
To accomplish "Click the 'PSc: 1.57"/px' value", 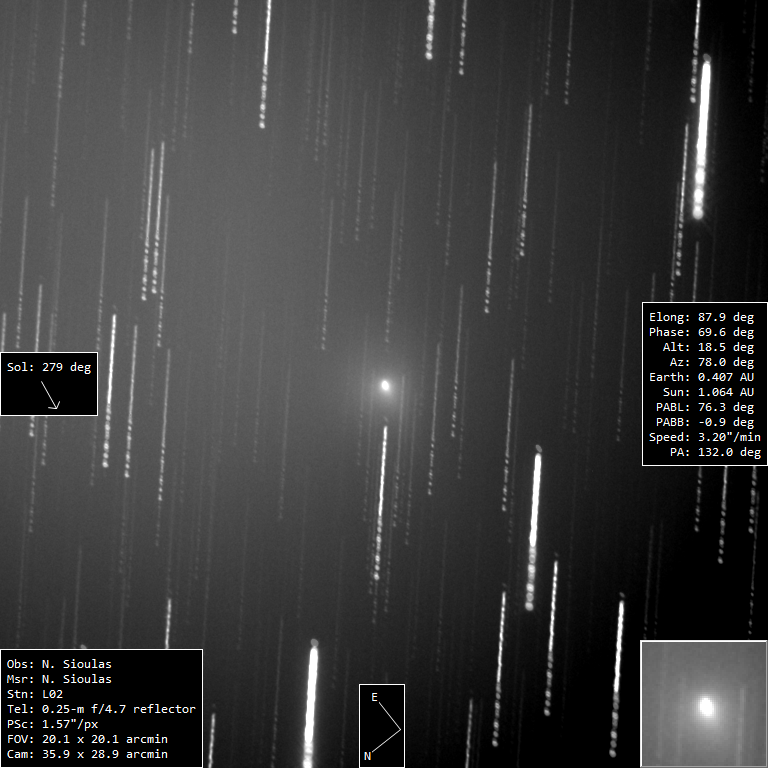I will 52,724.
